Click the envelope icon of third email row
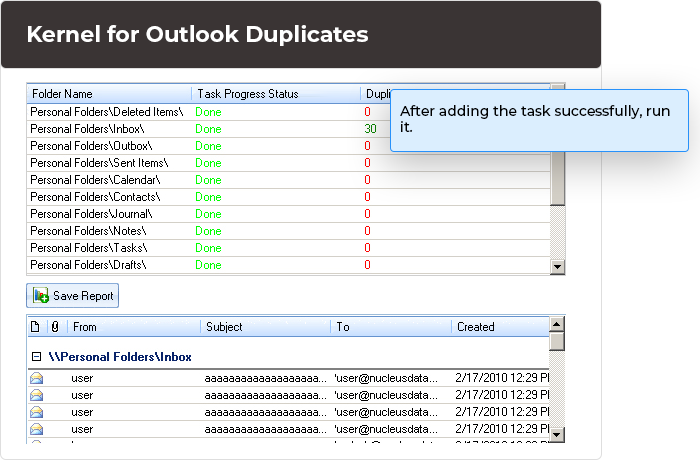This screenshot has width=700, height=460. pyautogui.click(x=37, y=412)
